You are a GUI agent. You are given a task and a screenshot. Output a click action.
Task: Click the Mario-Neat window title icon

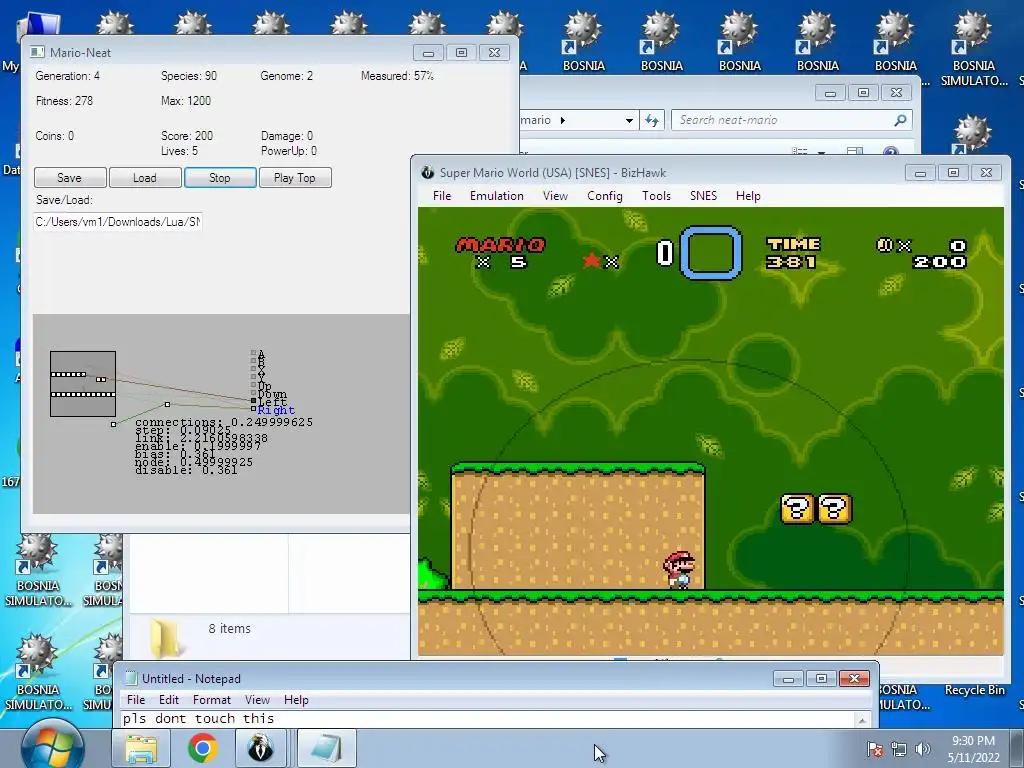(37, 52)
